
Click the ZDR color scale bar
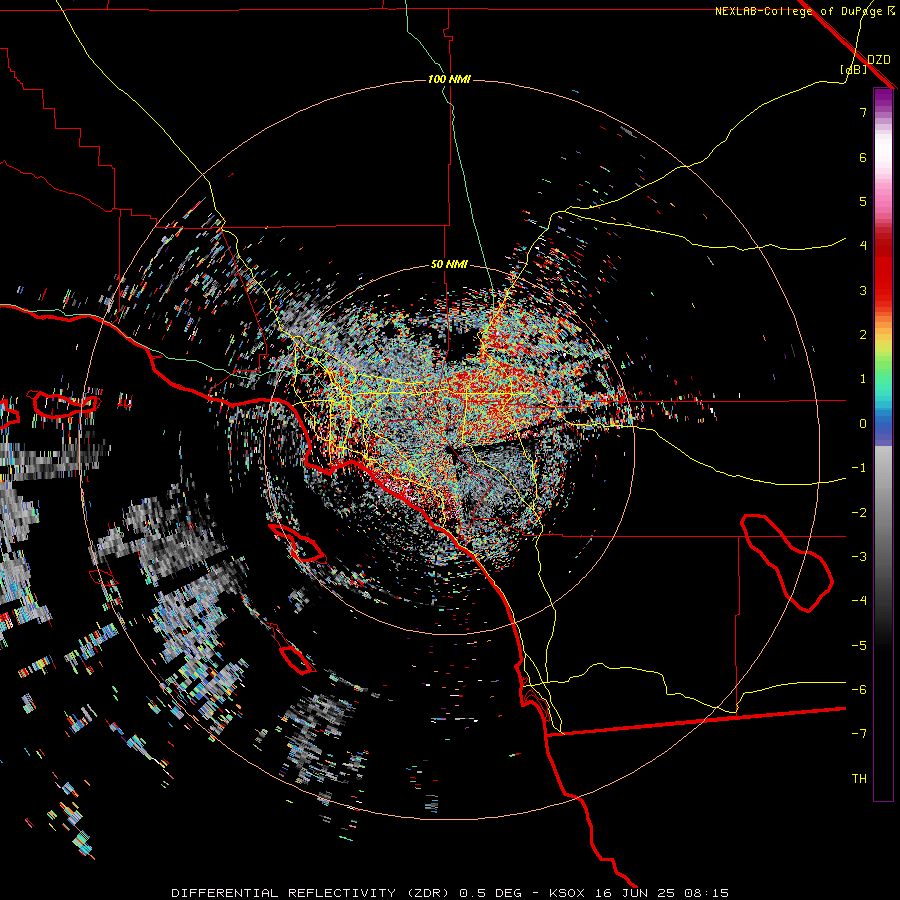point(883,444)
